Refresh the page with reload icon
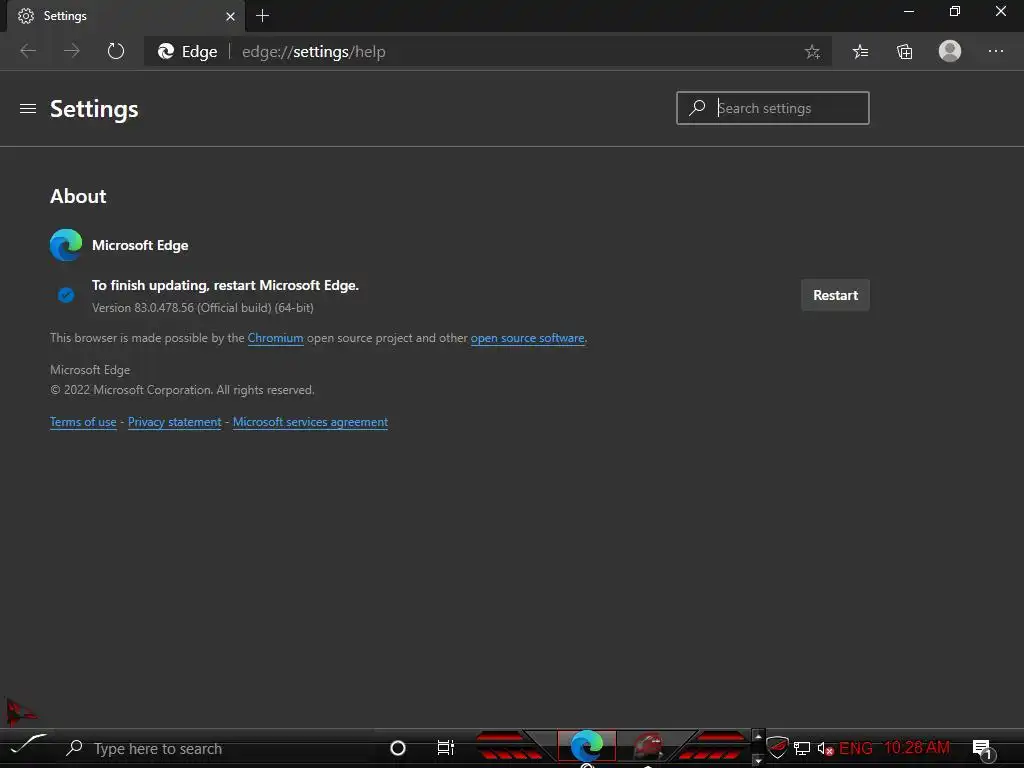This screenshot has height=768, width=1024. (116, 51)
